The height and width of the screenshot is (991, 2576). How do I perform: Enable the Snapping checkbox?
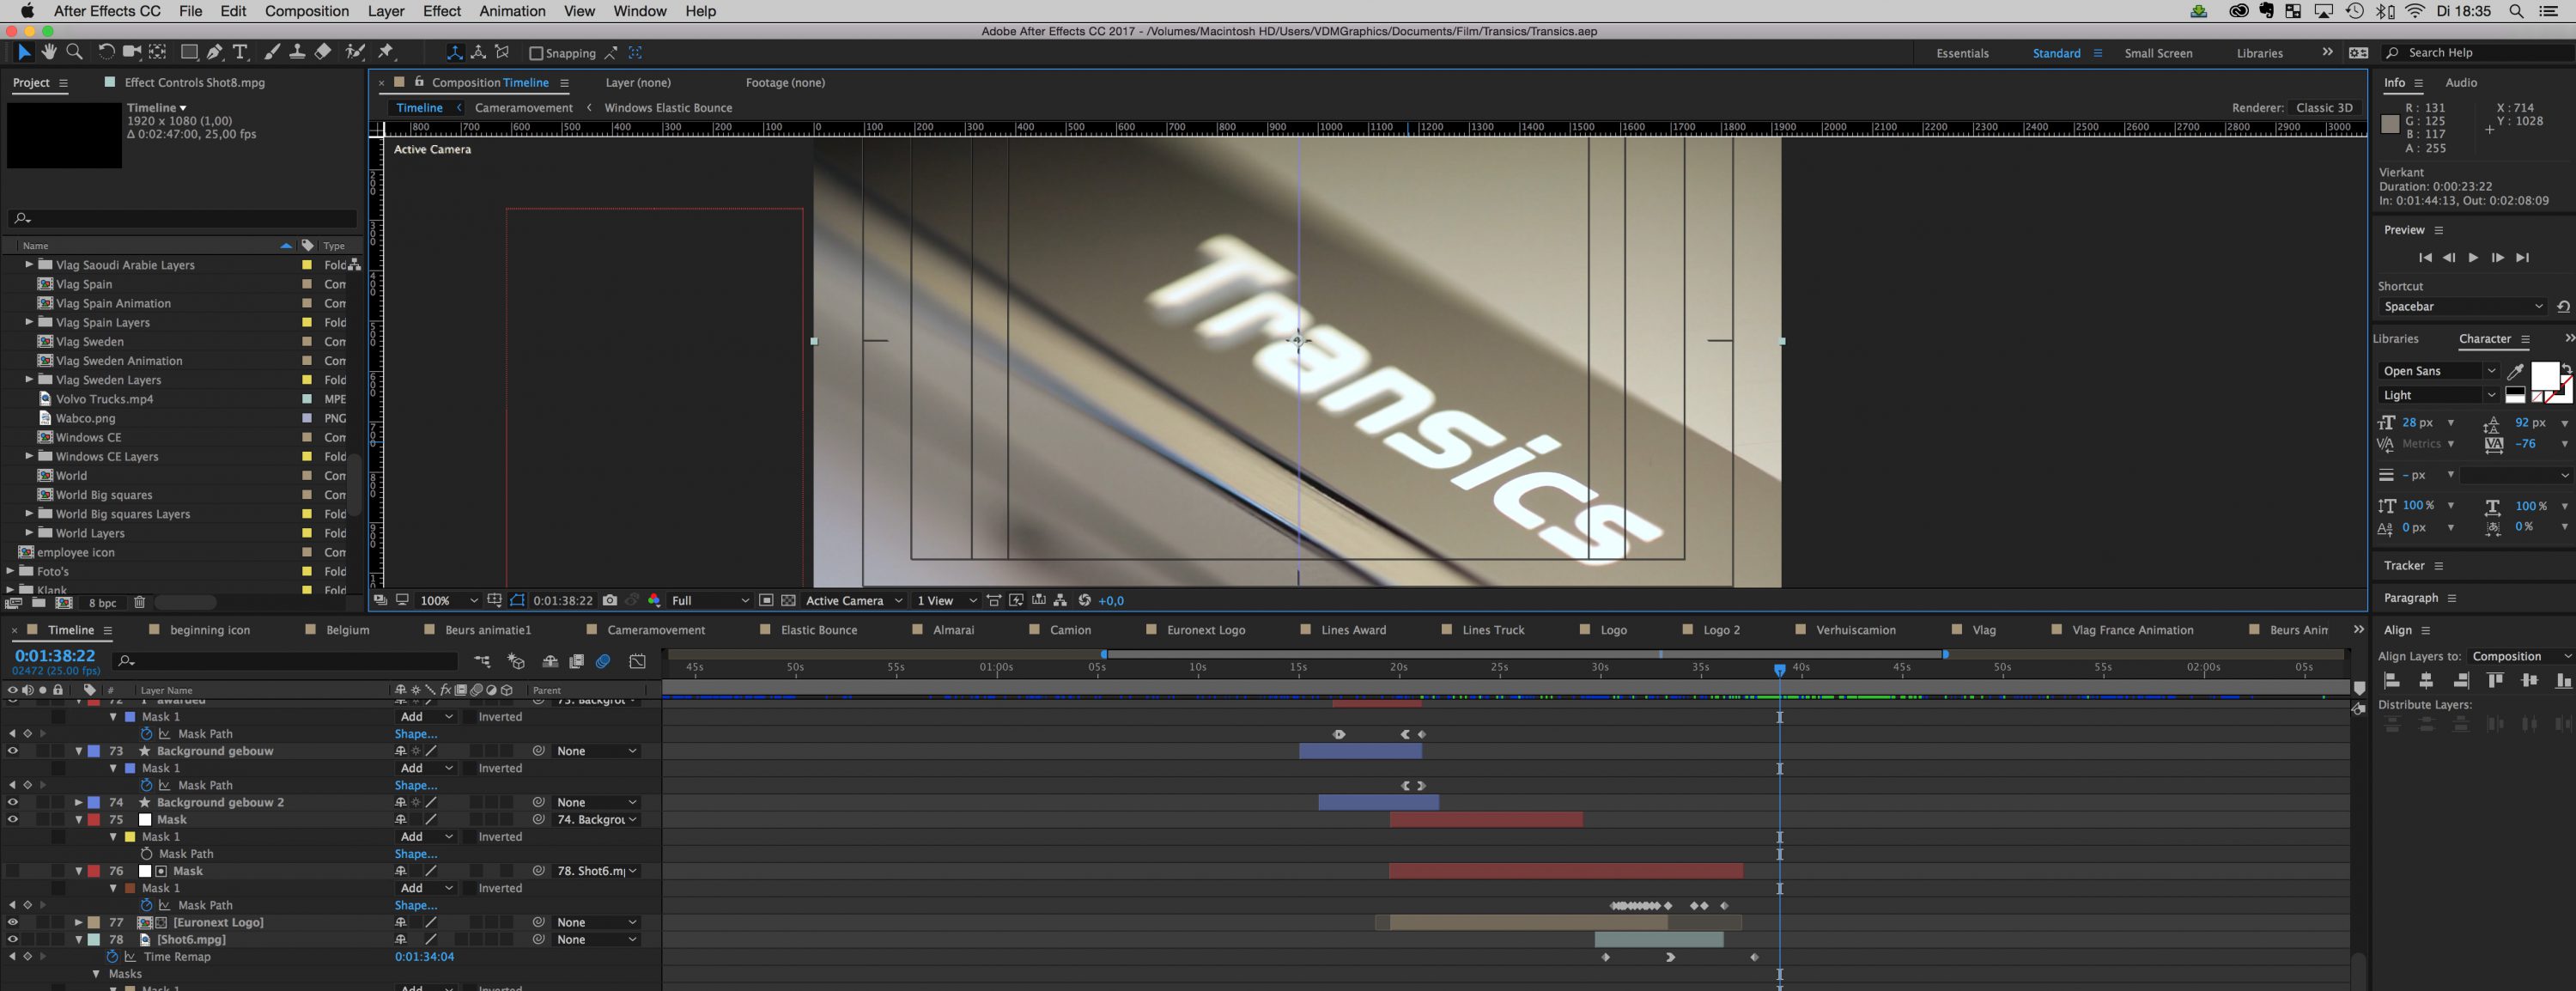click(536, 53)
